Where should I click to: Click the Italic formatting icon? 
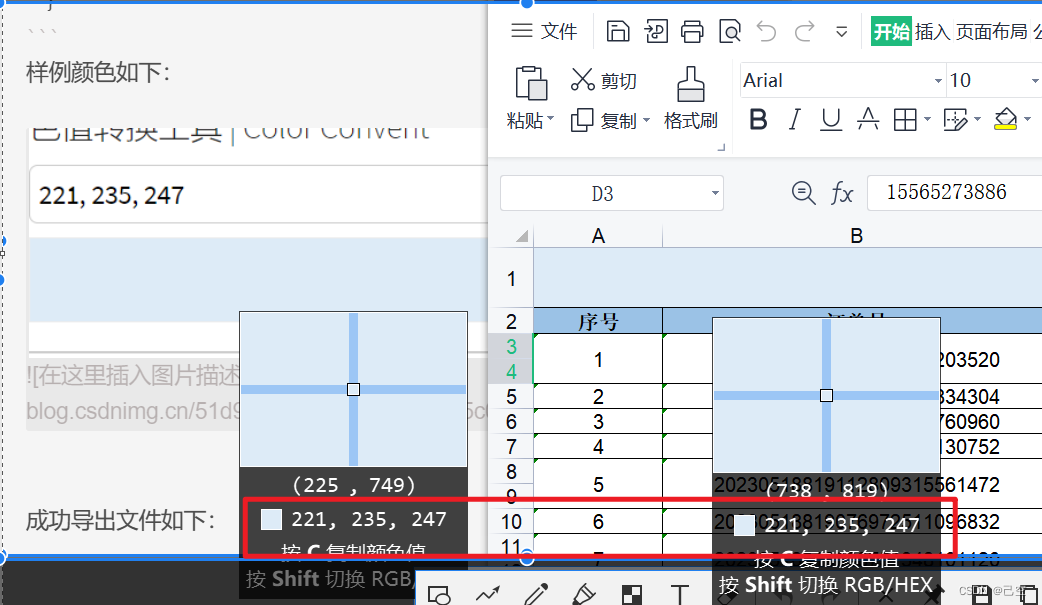(x=794, y=119)
